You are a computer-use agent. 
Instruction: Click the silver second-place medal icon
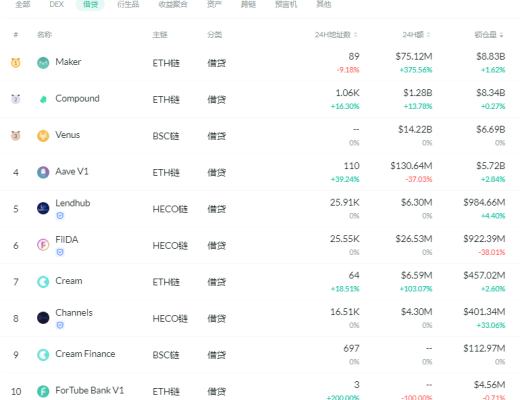pos(16,99)
